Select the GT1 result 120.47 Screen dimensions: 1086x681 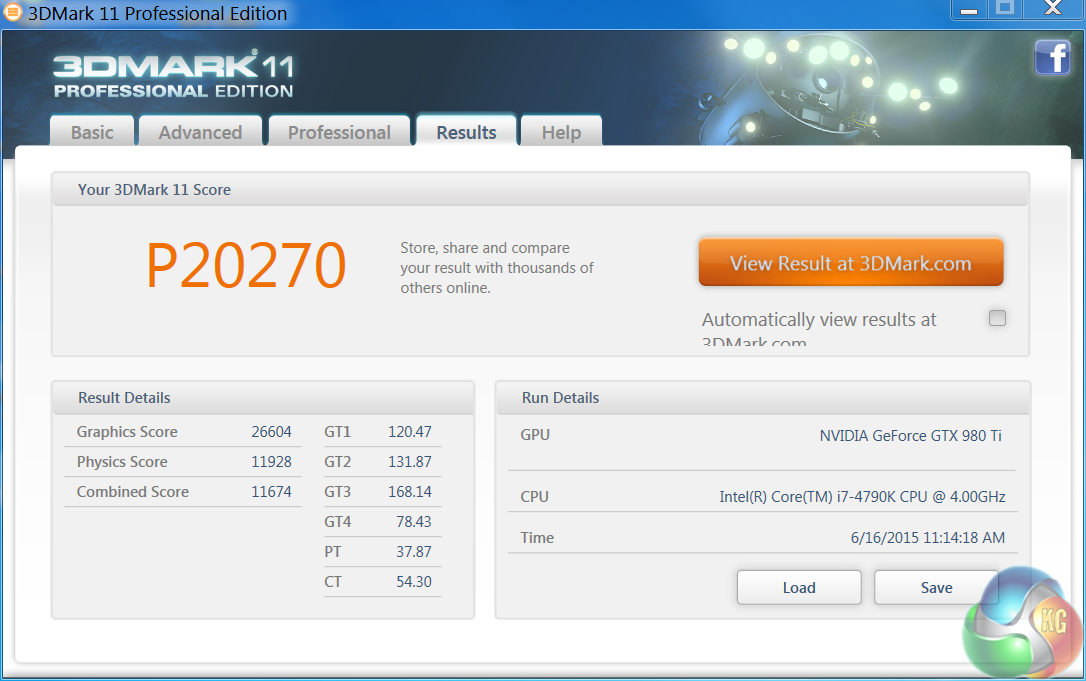(x=409, y=432)
